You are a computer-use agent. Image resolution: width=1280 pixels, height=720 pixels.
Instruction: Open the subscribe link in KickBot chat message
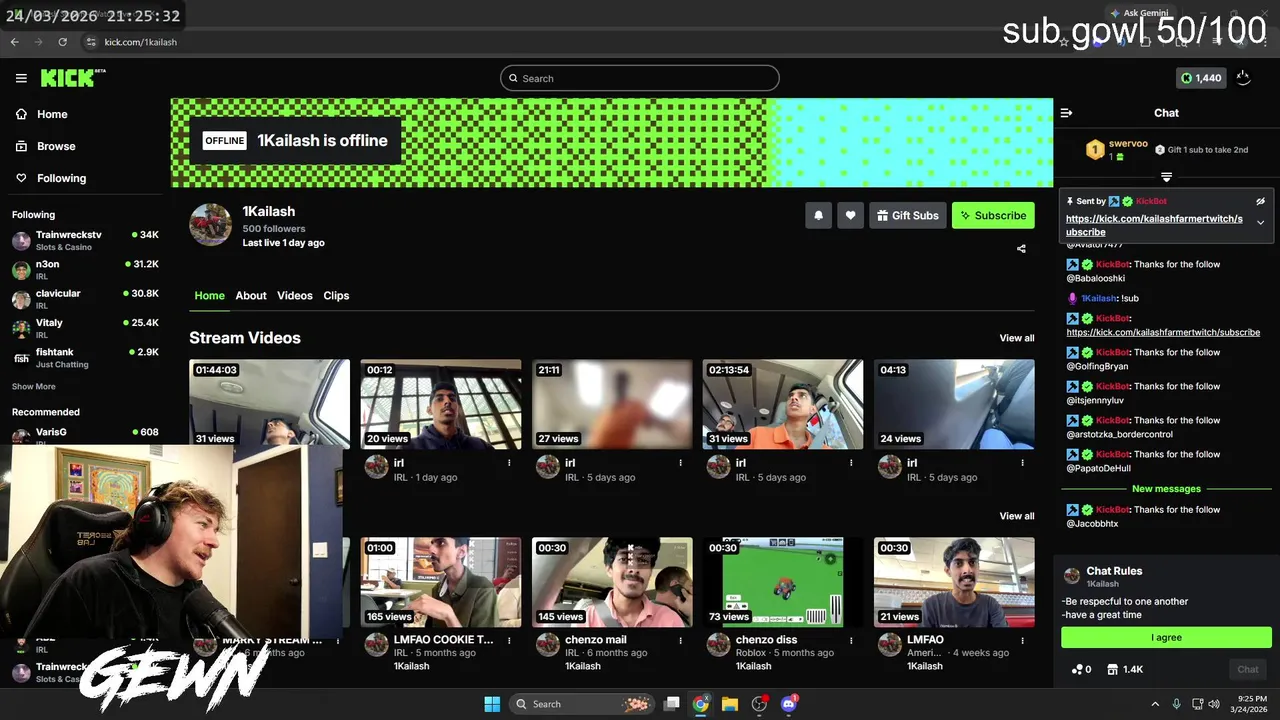1163,332
